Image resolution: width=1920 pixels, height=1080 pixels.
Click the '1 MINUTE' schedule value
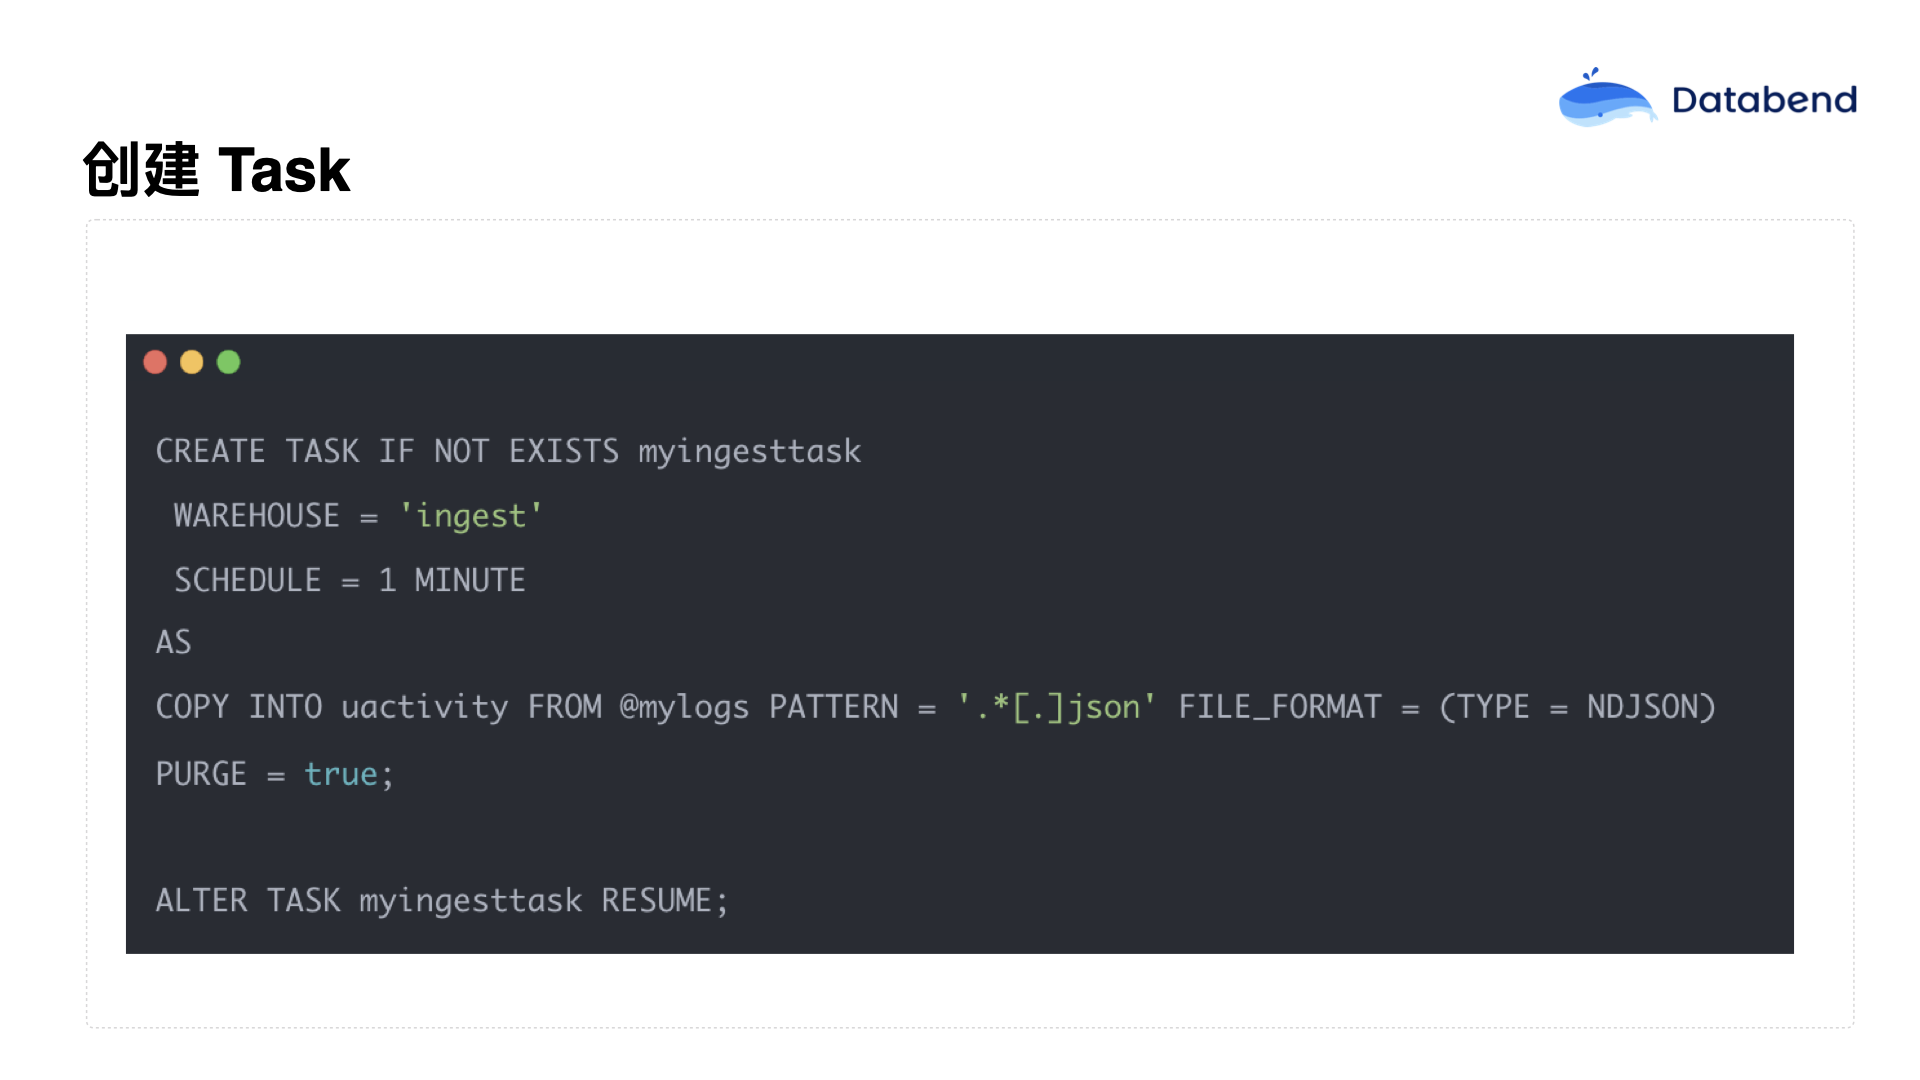click(x=452, y=580)
